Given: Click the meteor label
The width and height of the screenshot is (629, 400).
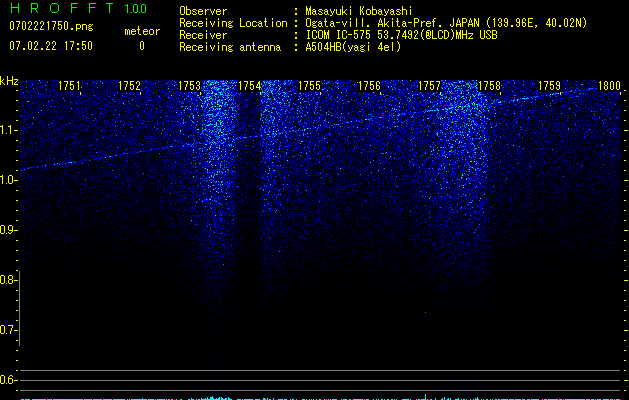Looking at the screenshot, I should click(x=142, y=31).
